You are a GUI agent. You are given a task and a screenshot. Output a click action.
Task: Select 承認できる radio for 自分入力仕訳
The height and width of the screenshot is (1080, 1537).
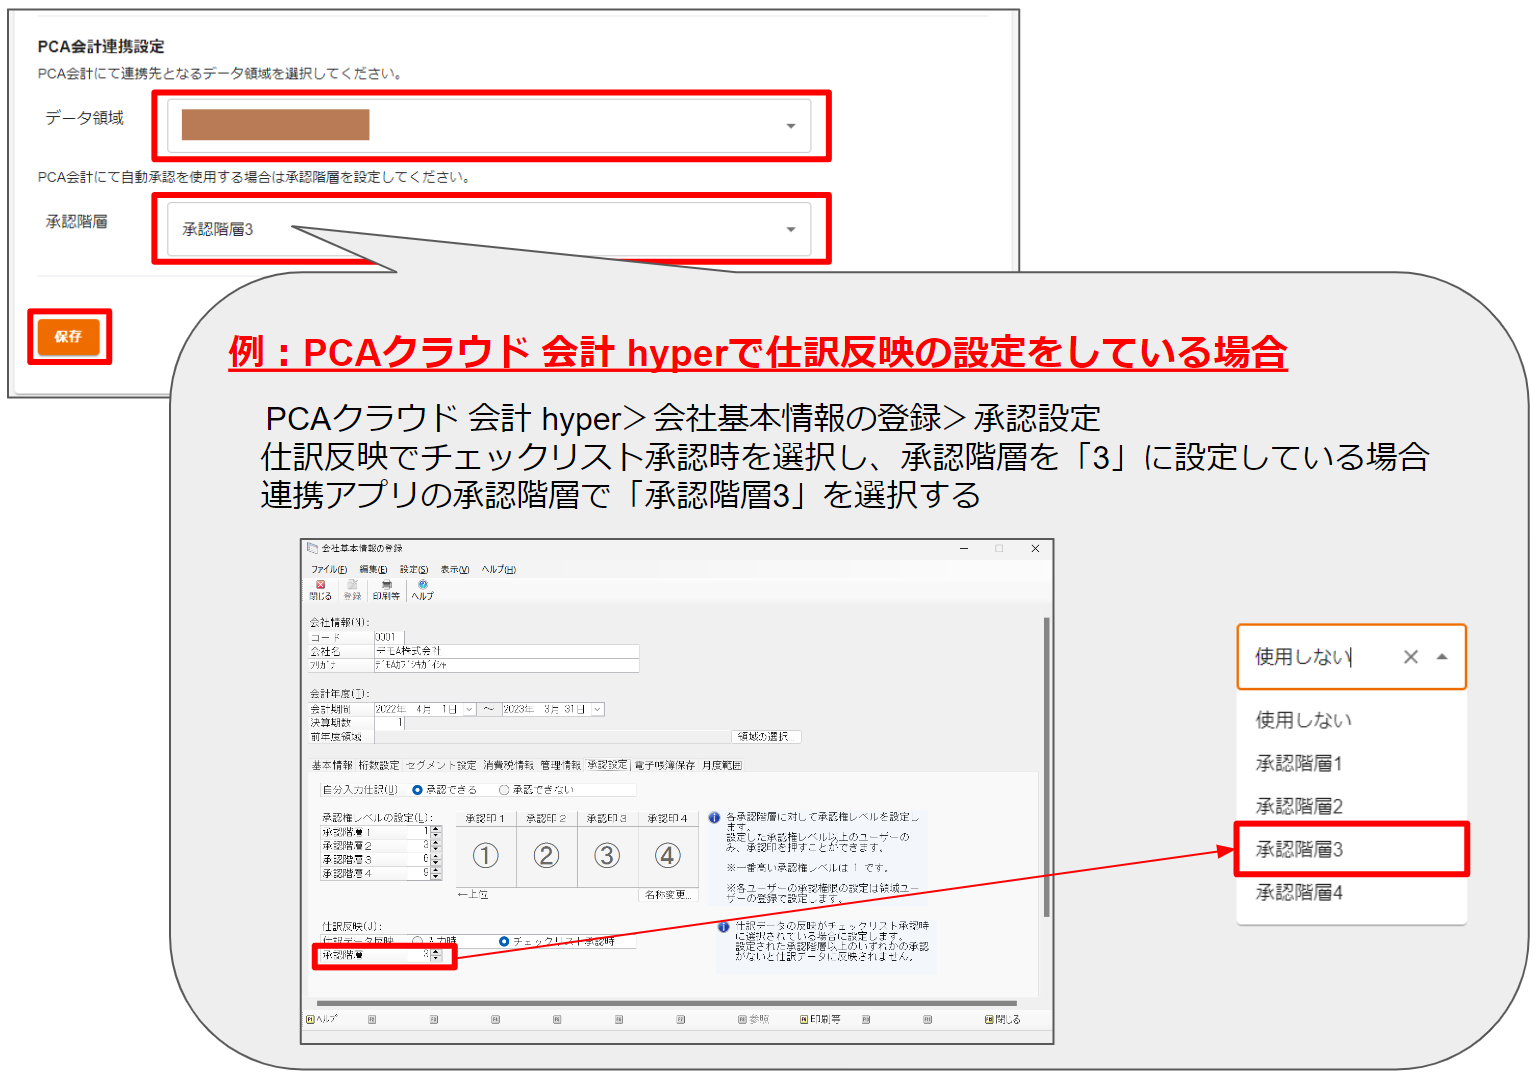[417, 790]
